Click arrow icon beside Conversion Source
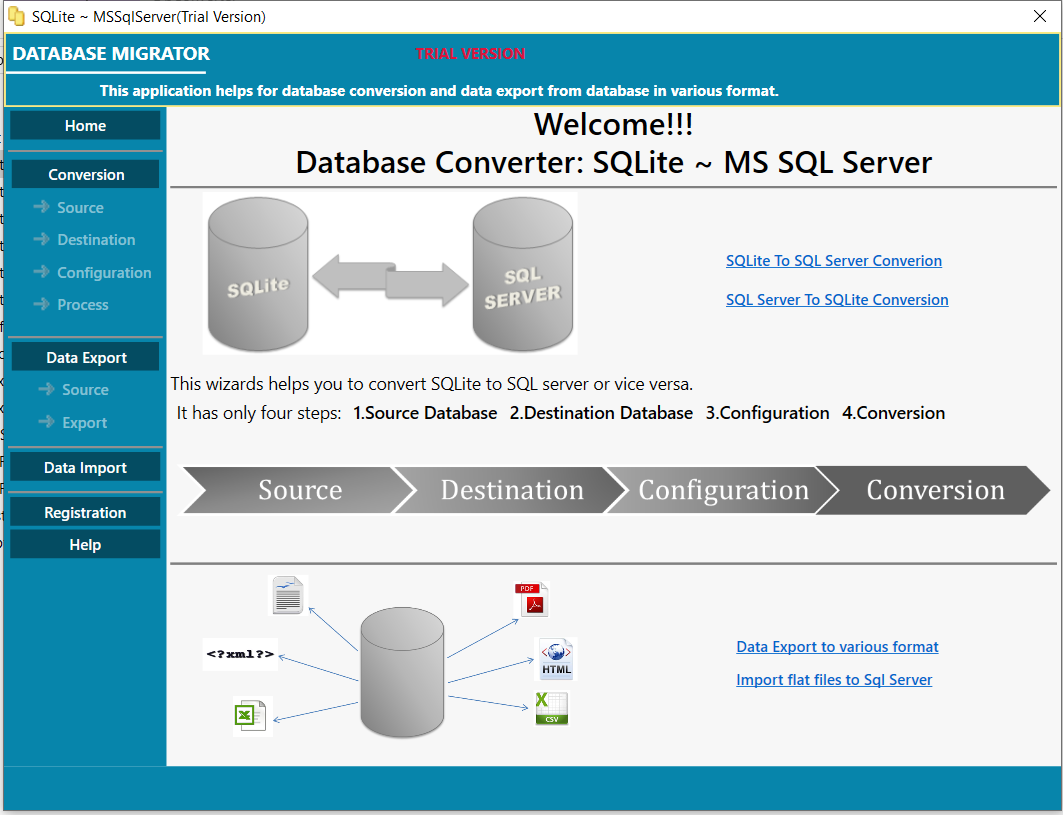1063x815 pixels. 41,206
